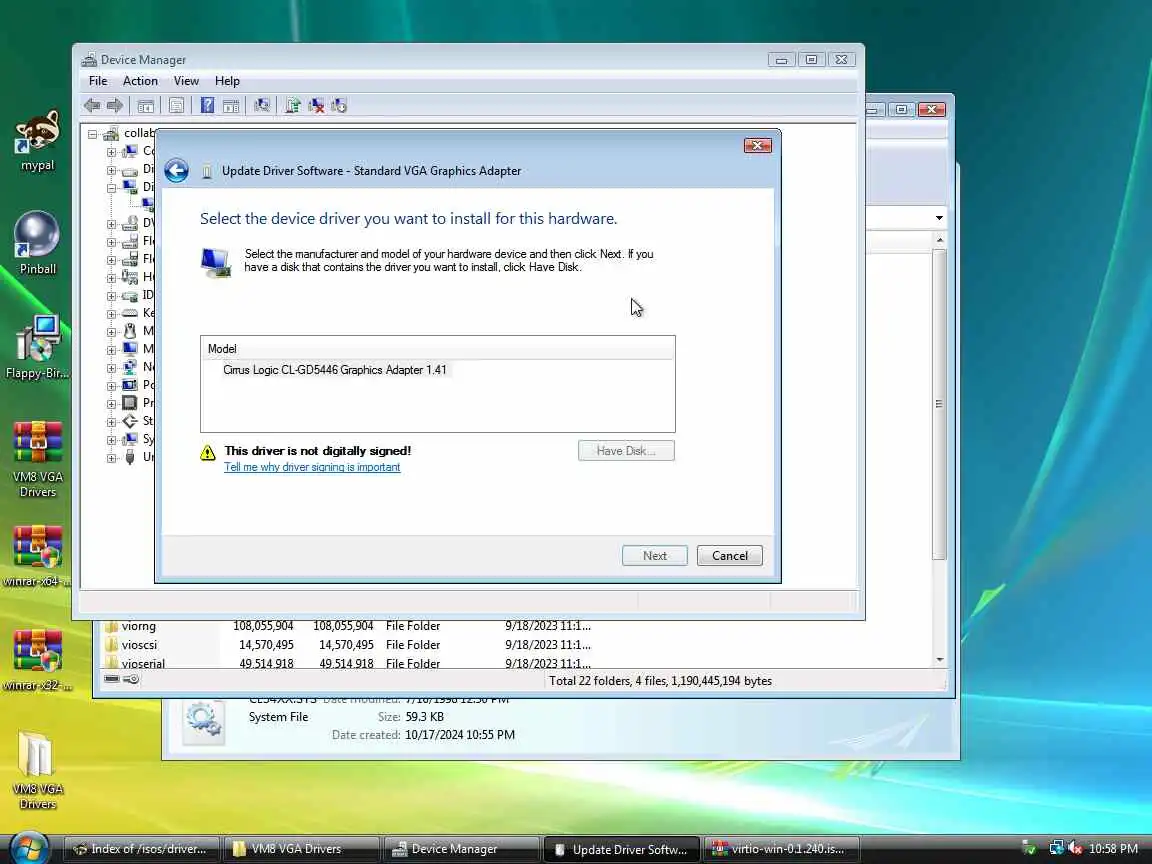Open the VM8 VGA Drivers WinRAR archive icon
The height and width of the screenshot is (864, 1152).
(37, 459)
